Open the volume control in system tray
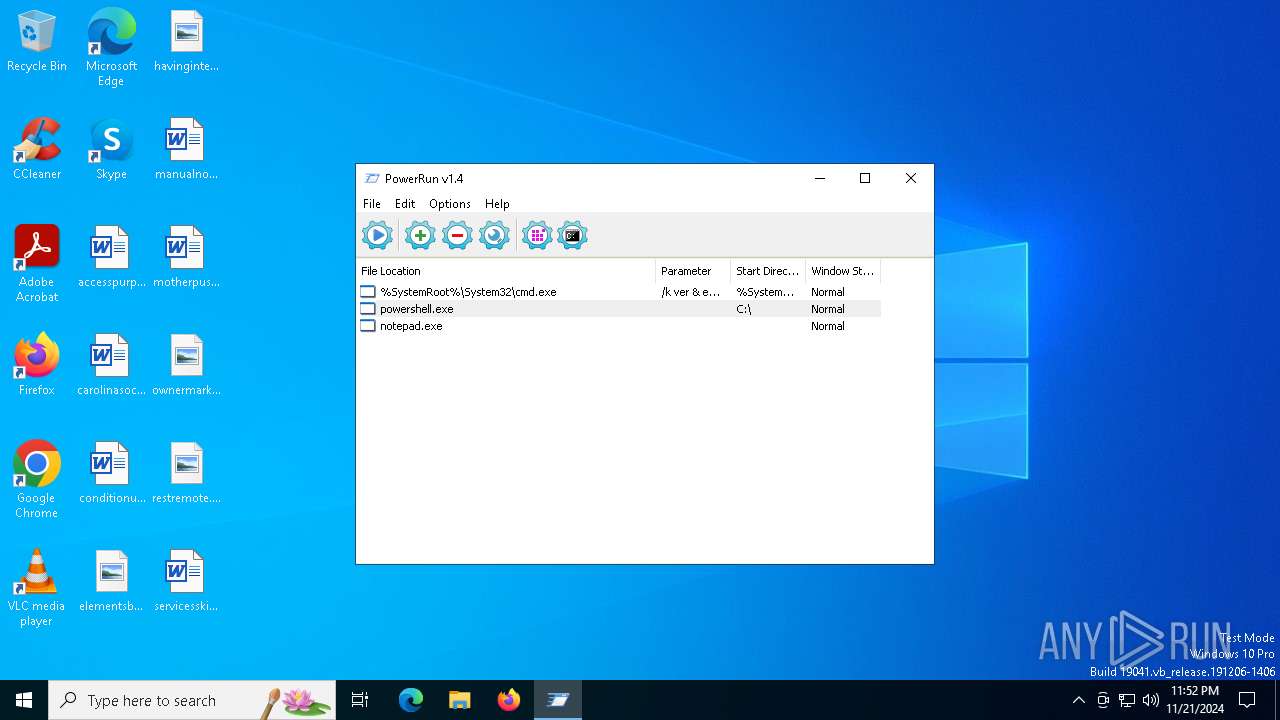 pyautogui.click(x=1151, y=700)
